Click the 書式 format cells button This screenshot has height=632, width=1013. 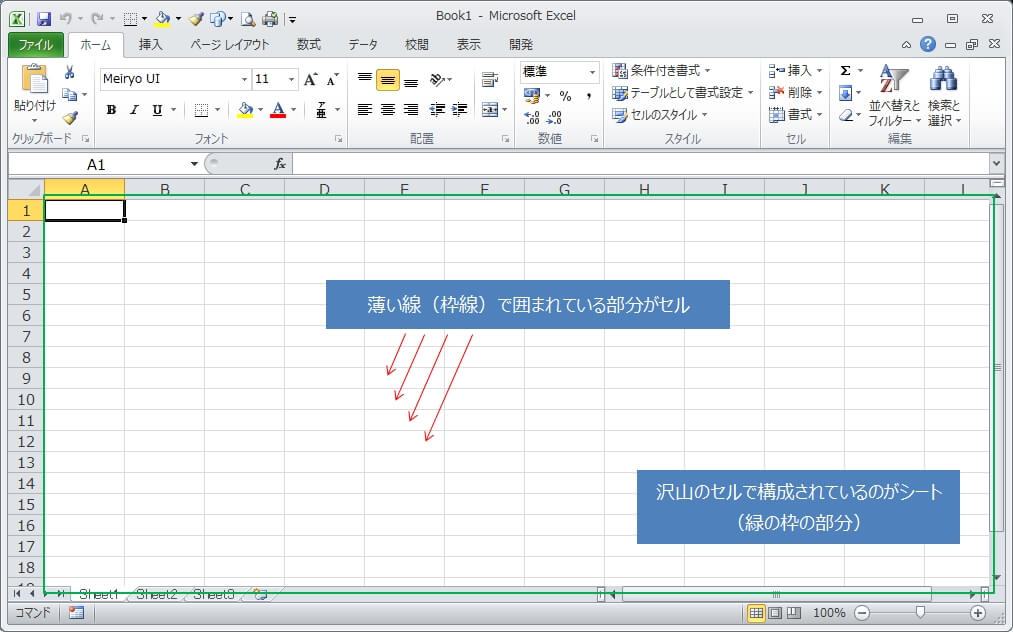point(795,115)
